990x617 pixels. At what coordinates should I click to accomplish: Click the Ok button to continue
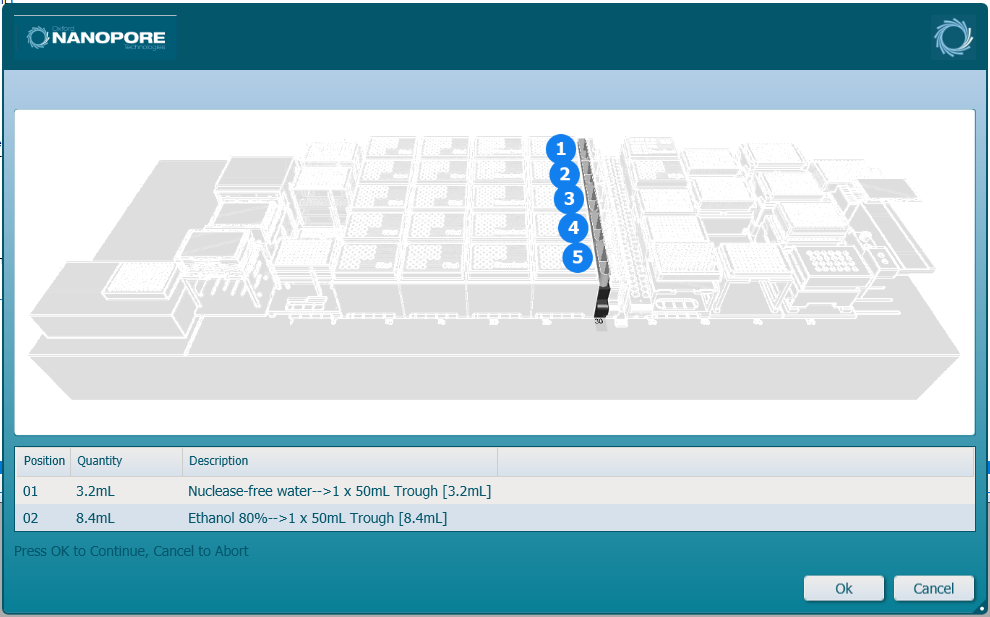pyautogui.click(x=844, y=589)
